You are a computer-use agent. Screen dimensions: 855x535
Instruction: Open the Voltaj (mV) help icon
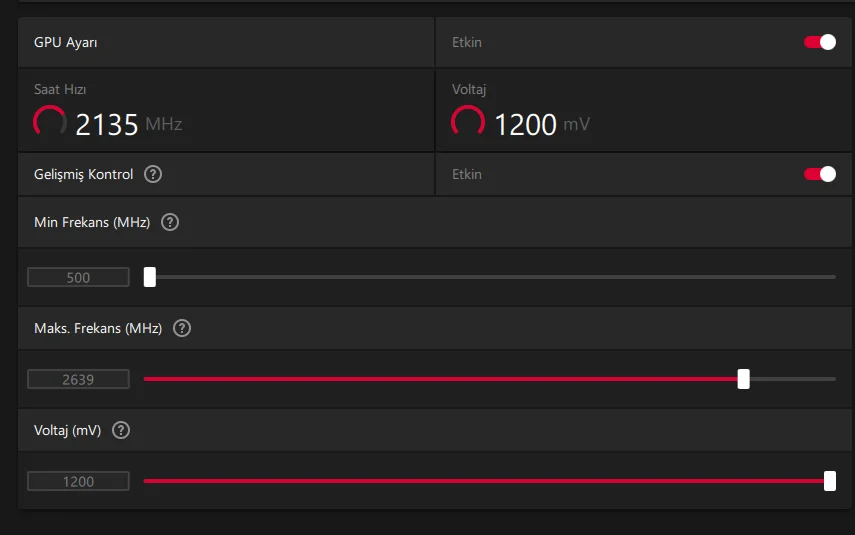121,430
